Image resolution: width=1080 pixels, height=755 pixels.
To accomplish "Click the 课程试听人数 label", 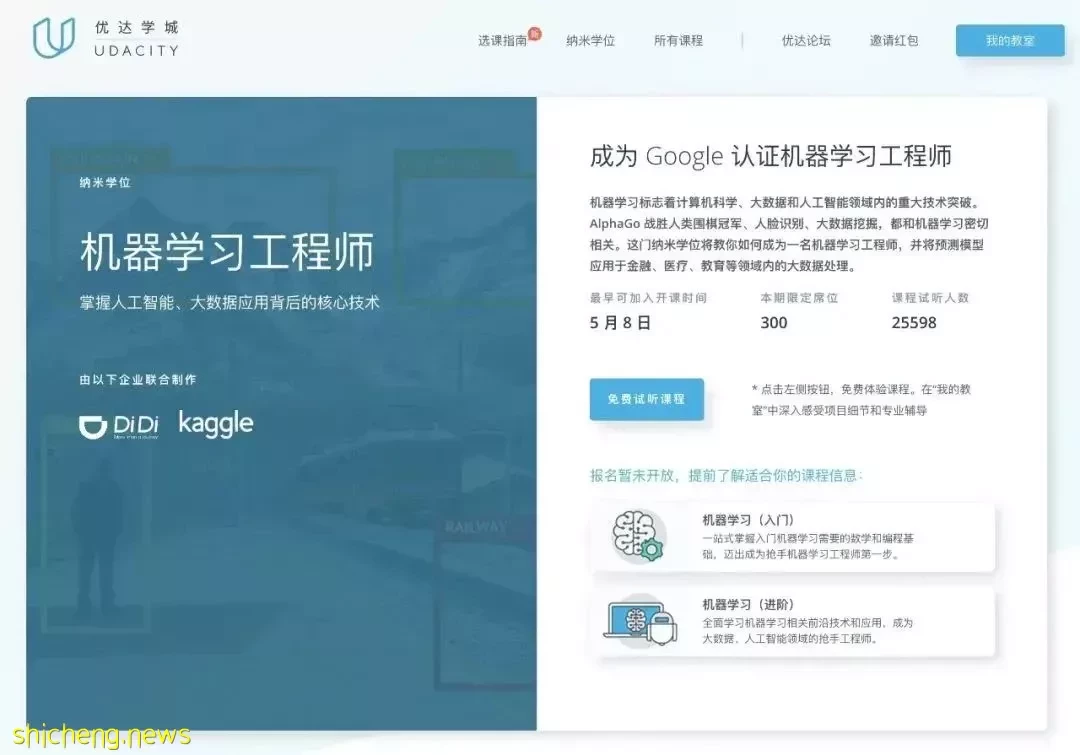I will (x=930, y=298).
